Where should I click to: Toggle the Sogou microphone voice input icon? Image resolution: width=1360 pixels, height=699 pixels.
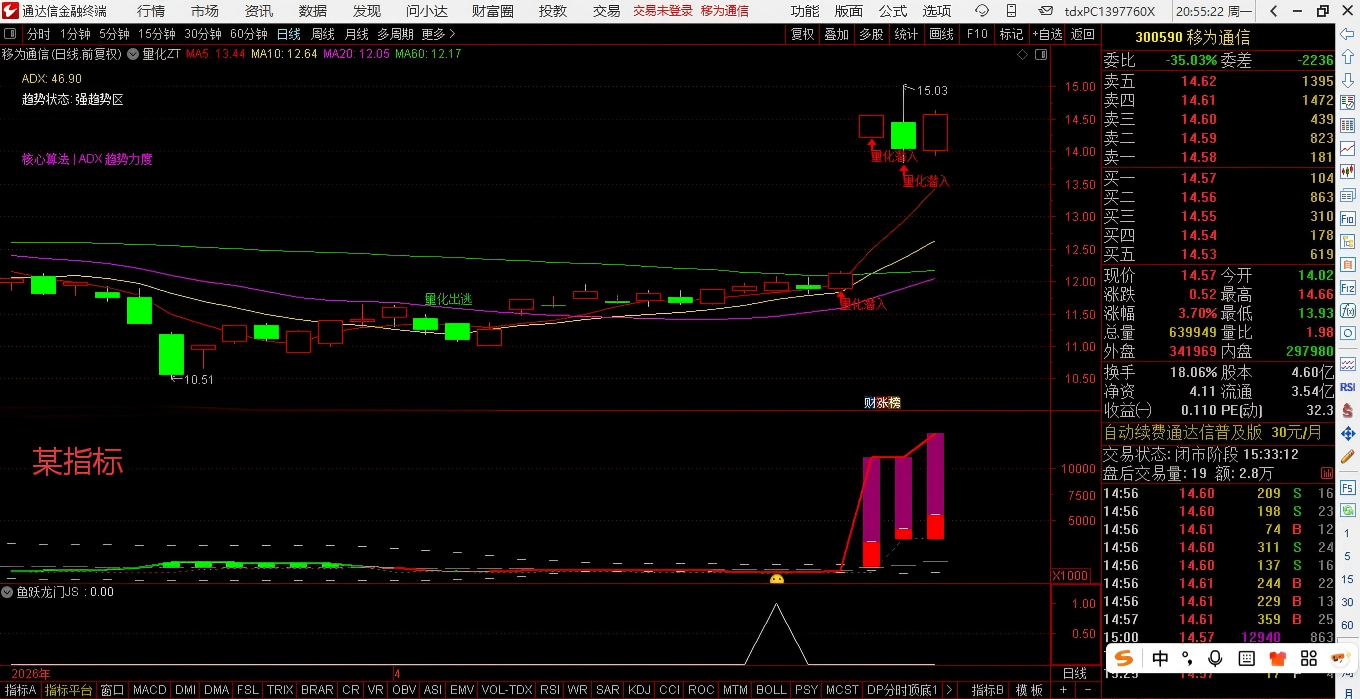1215,658
